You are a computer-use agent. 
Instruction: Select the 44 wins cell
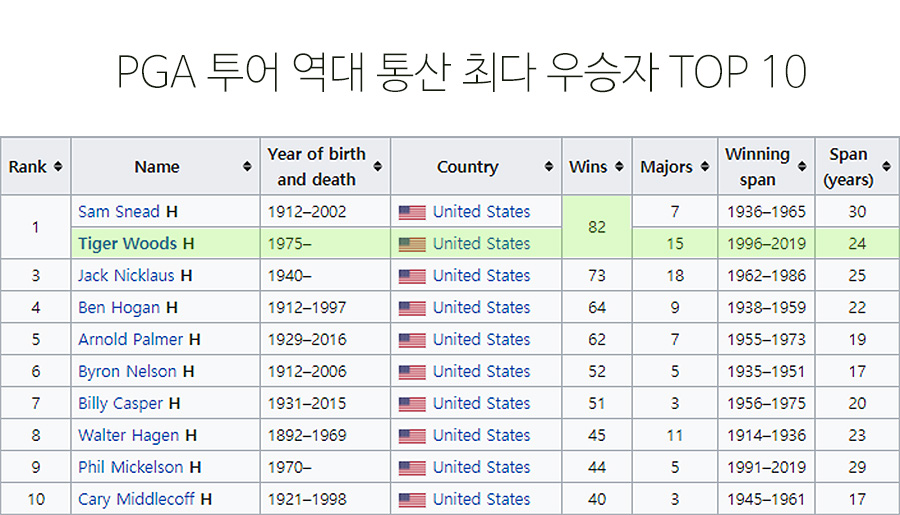point(597,467)
